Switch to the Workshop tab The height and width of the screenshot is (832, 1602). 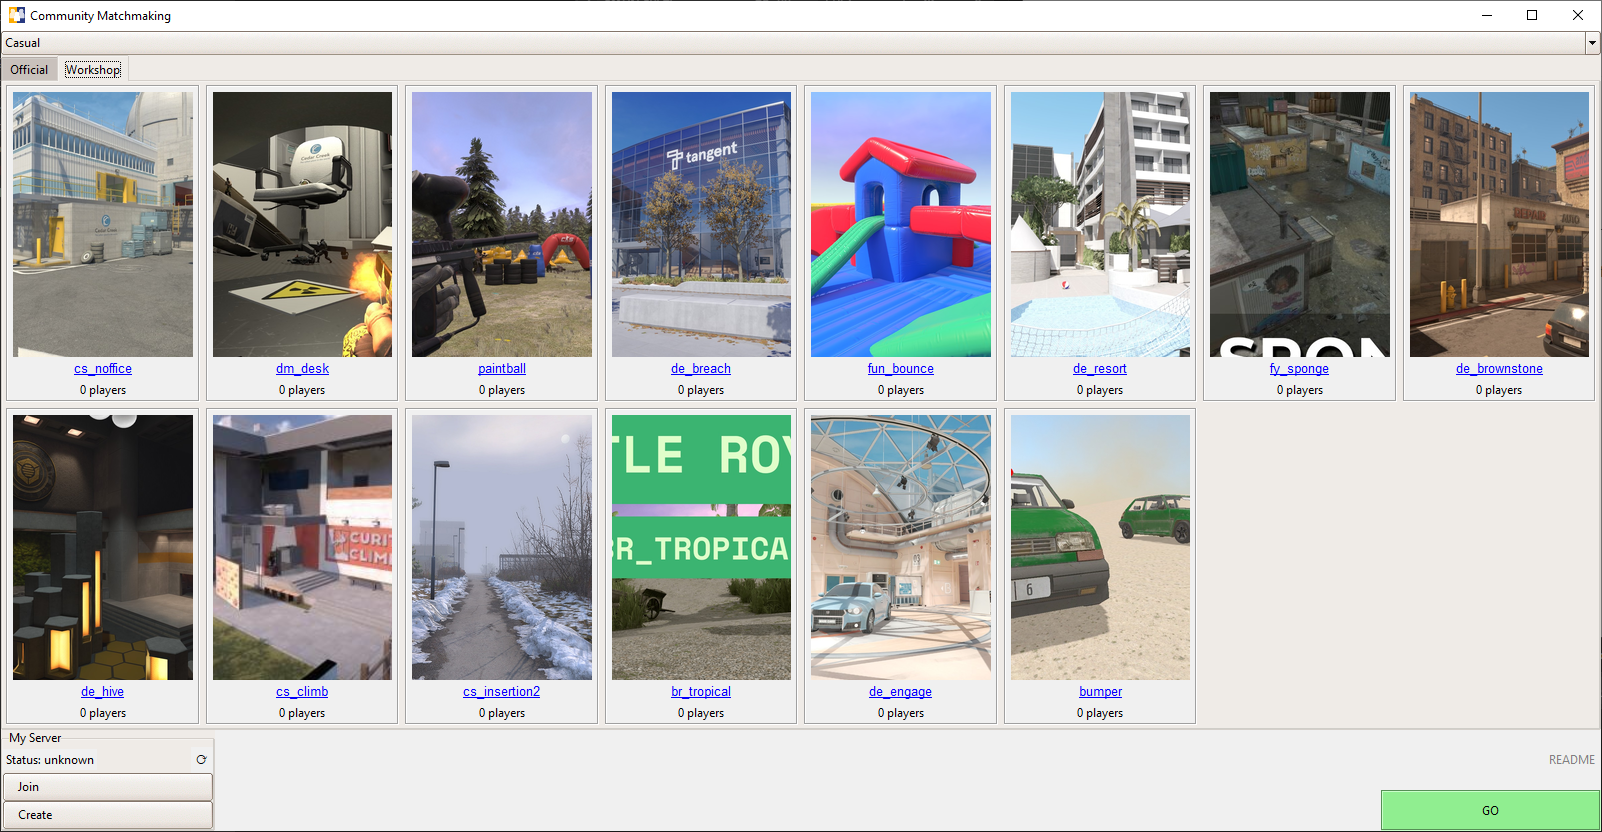point(93,70)
